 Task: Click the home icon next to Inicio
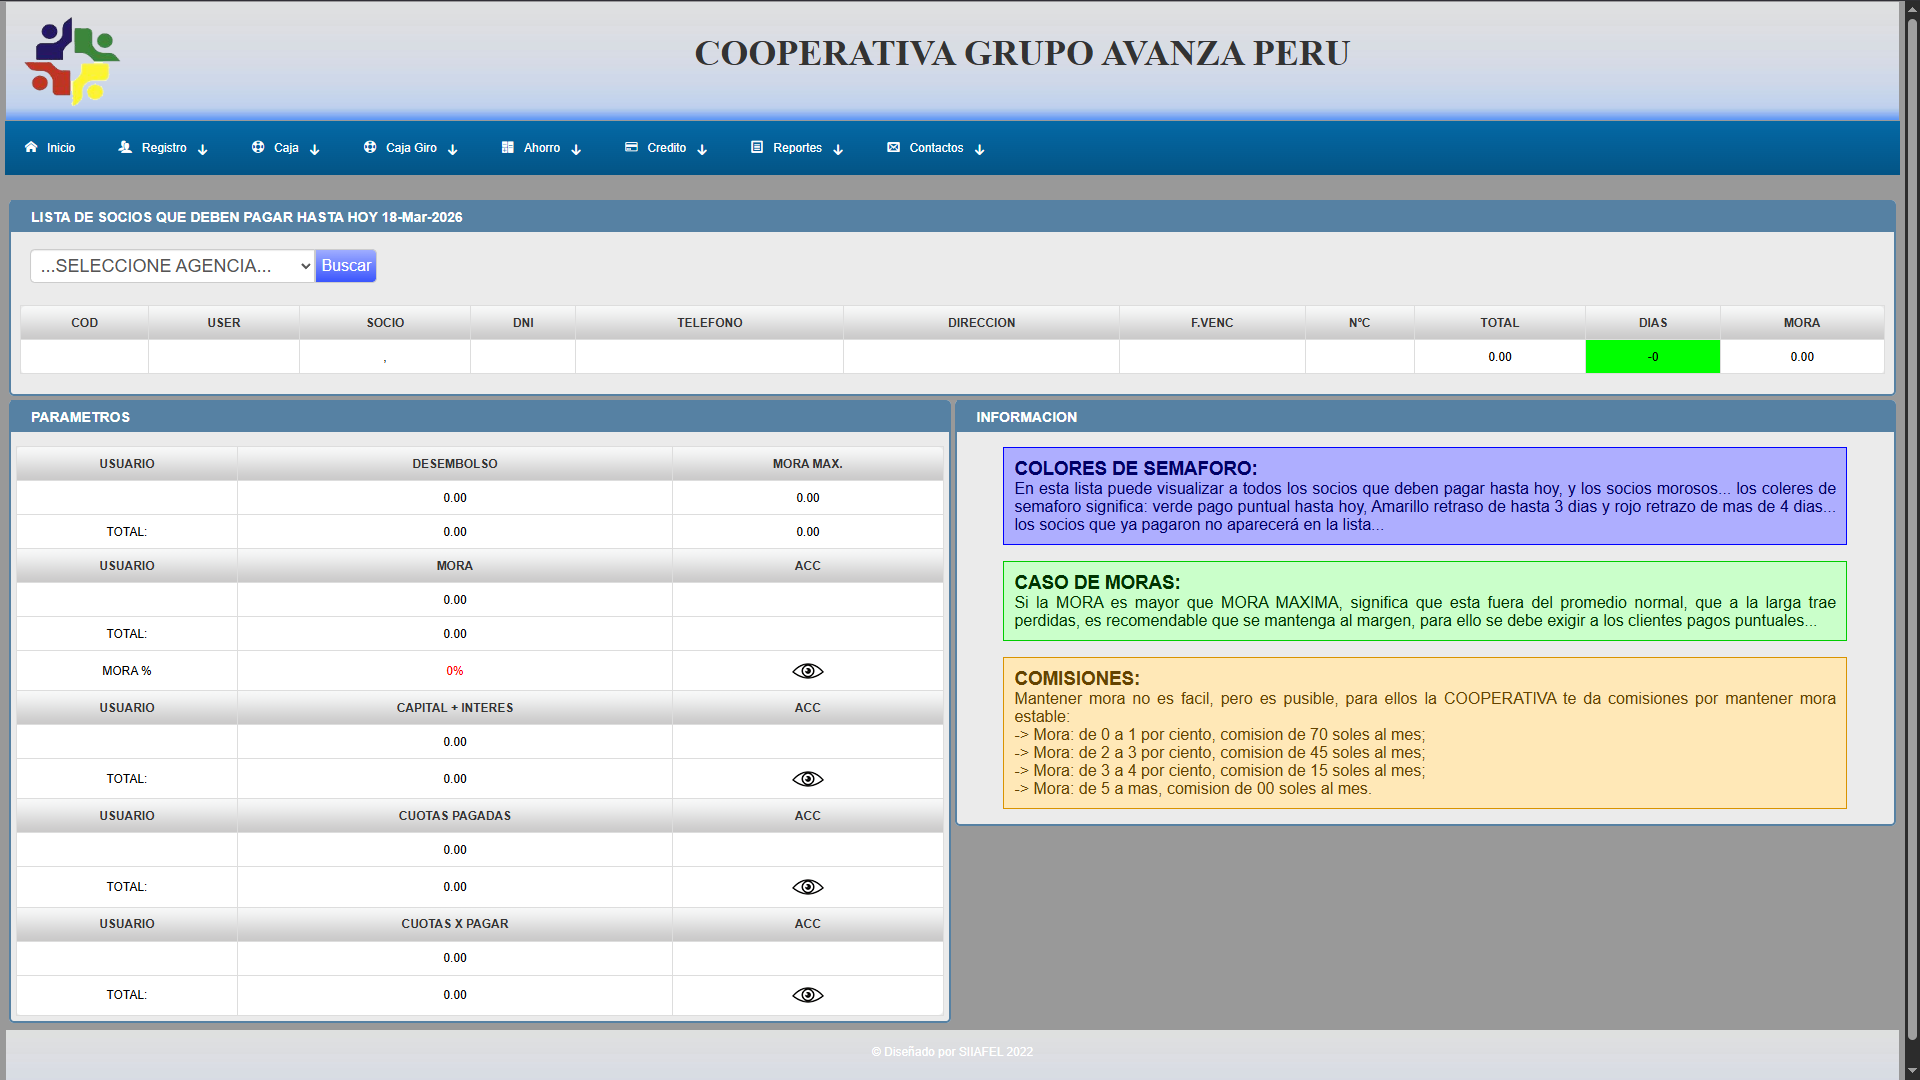click(x=31, y=147)
